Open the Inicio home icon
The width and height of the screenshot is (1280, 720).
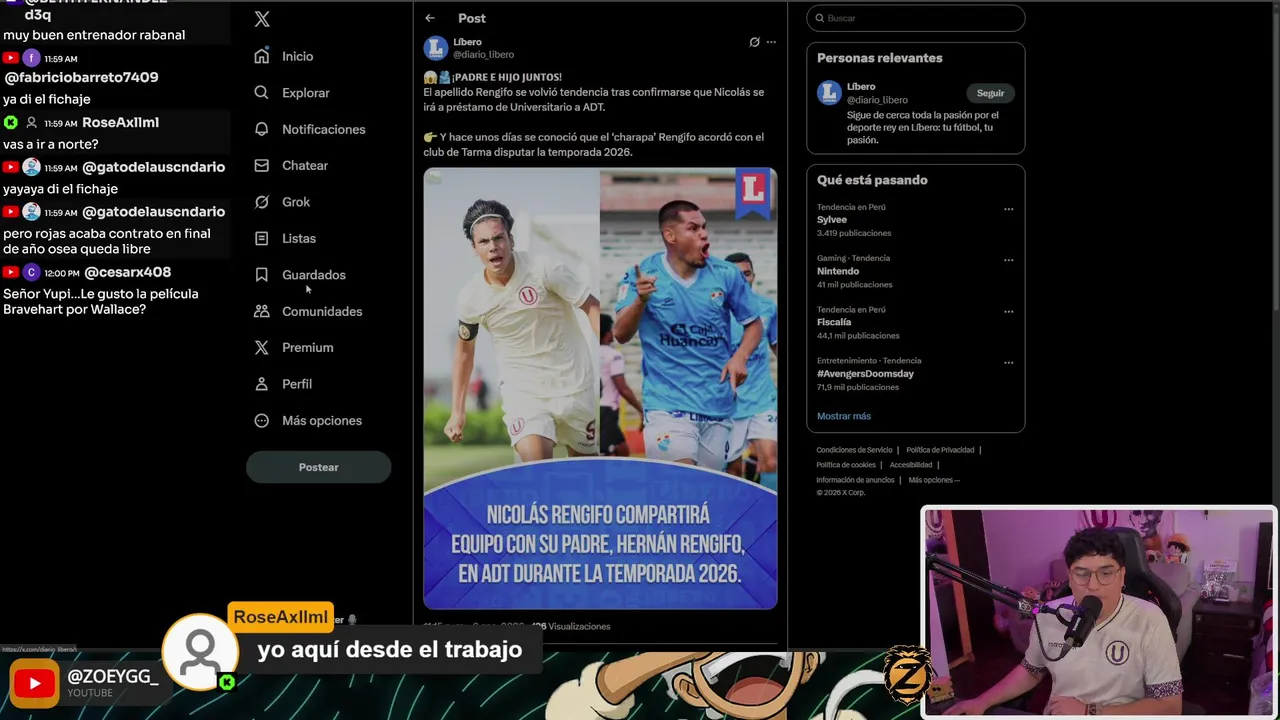[262, 56]
